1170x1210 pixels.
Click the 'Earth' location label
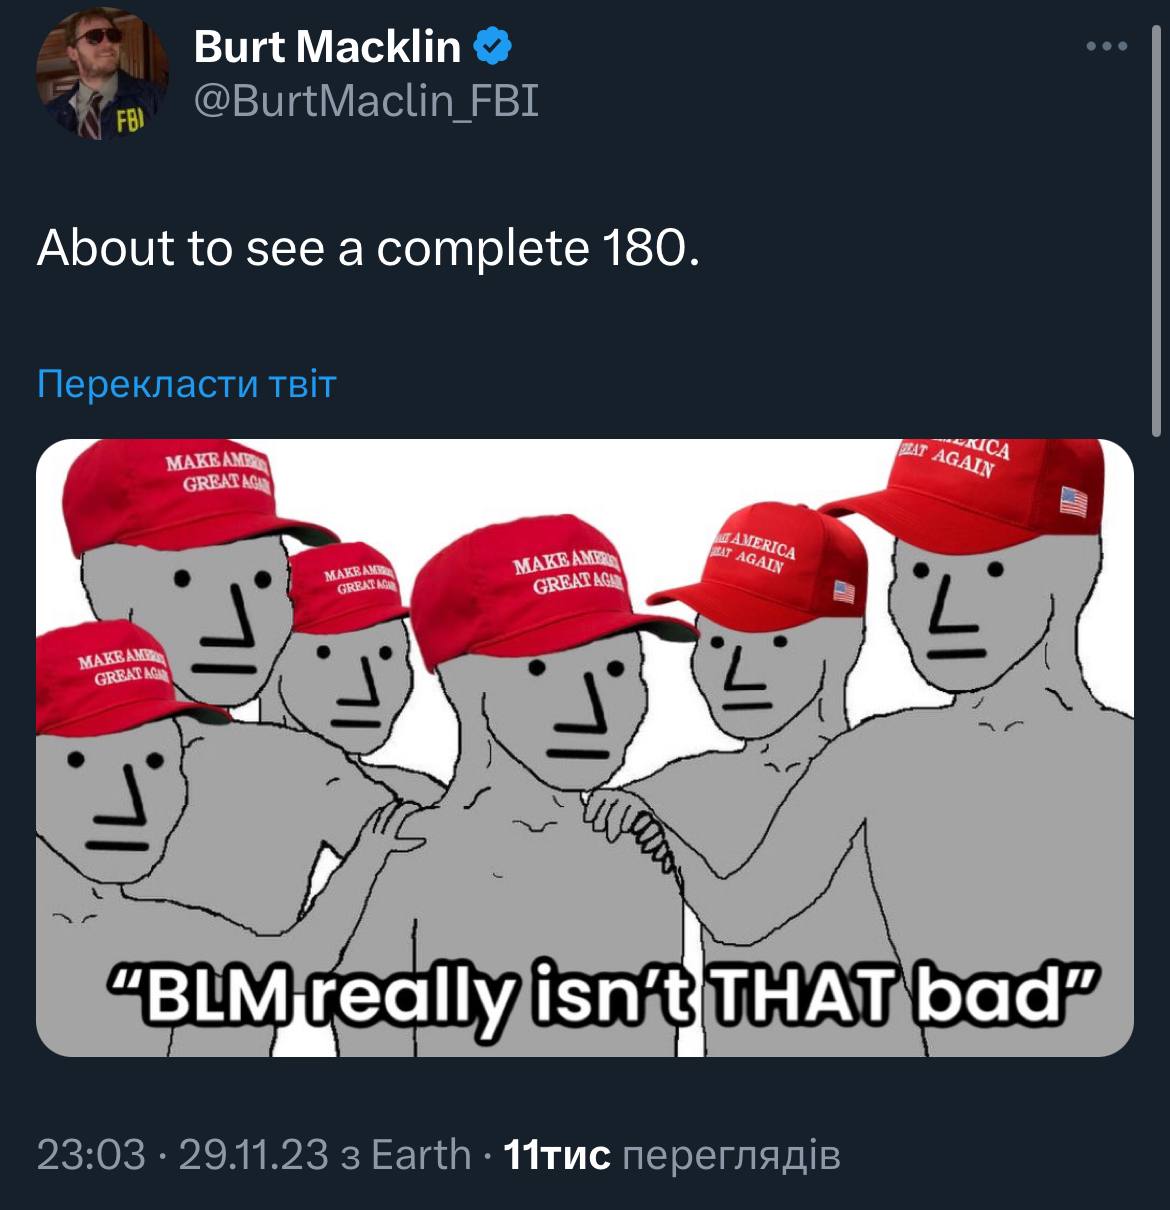tap(421, 1154)
